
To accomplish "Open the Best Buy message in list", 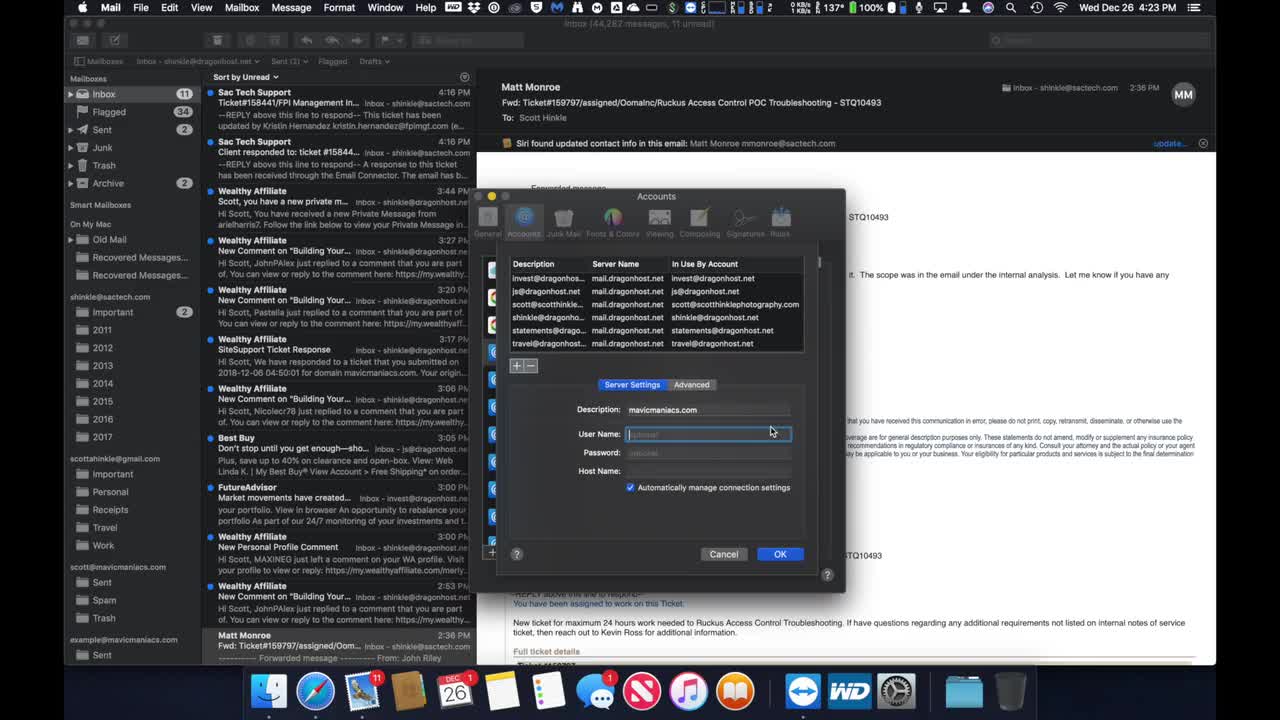I will (x=337, y=456).
